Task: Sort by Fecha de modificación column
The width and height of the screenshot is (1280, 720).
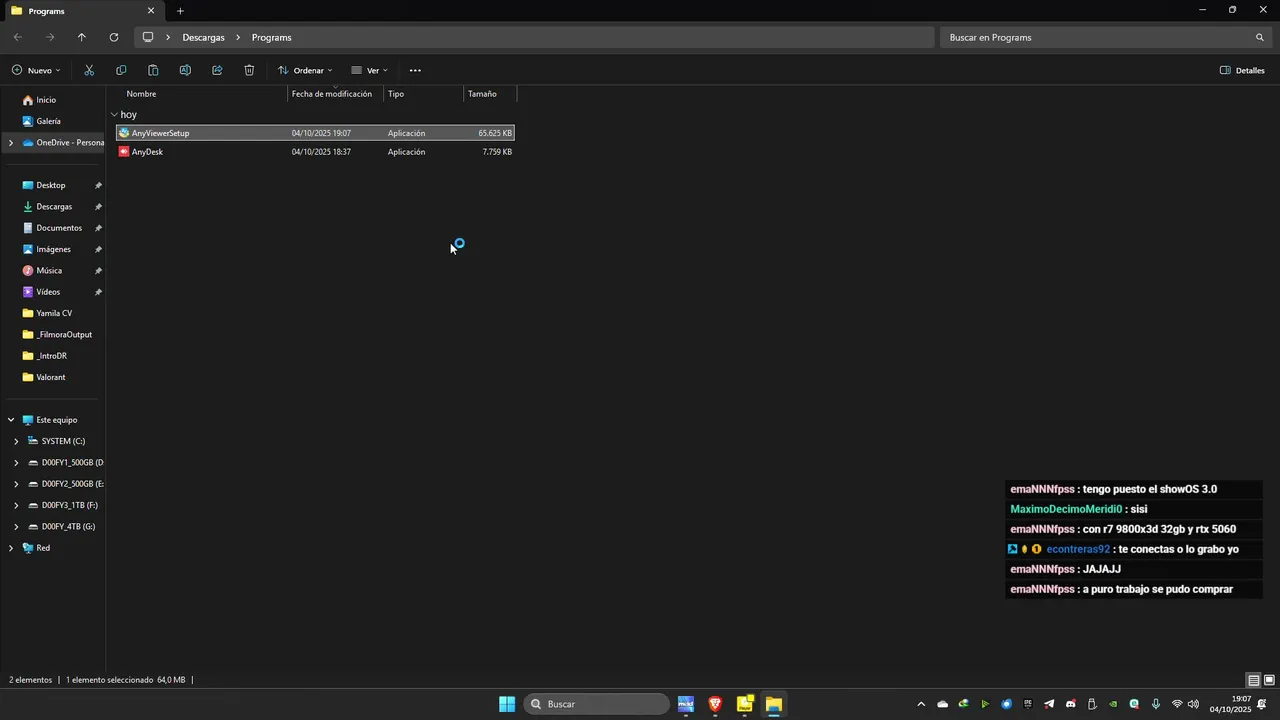Action: [x=332, y=94]
